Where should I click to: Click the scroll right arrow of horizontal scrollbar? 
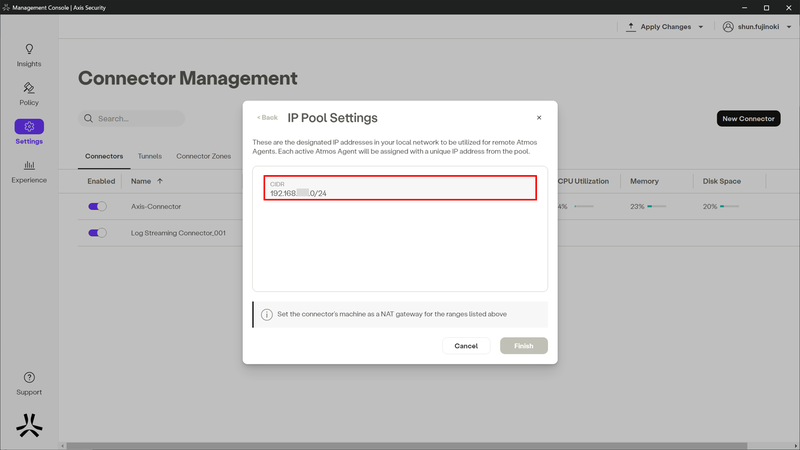tap(796, 446)
